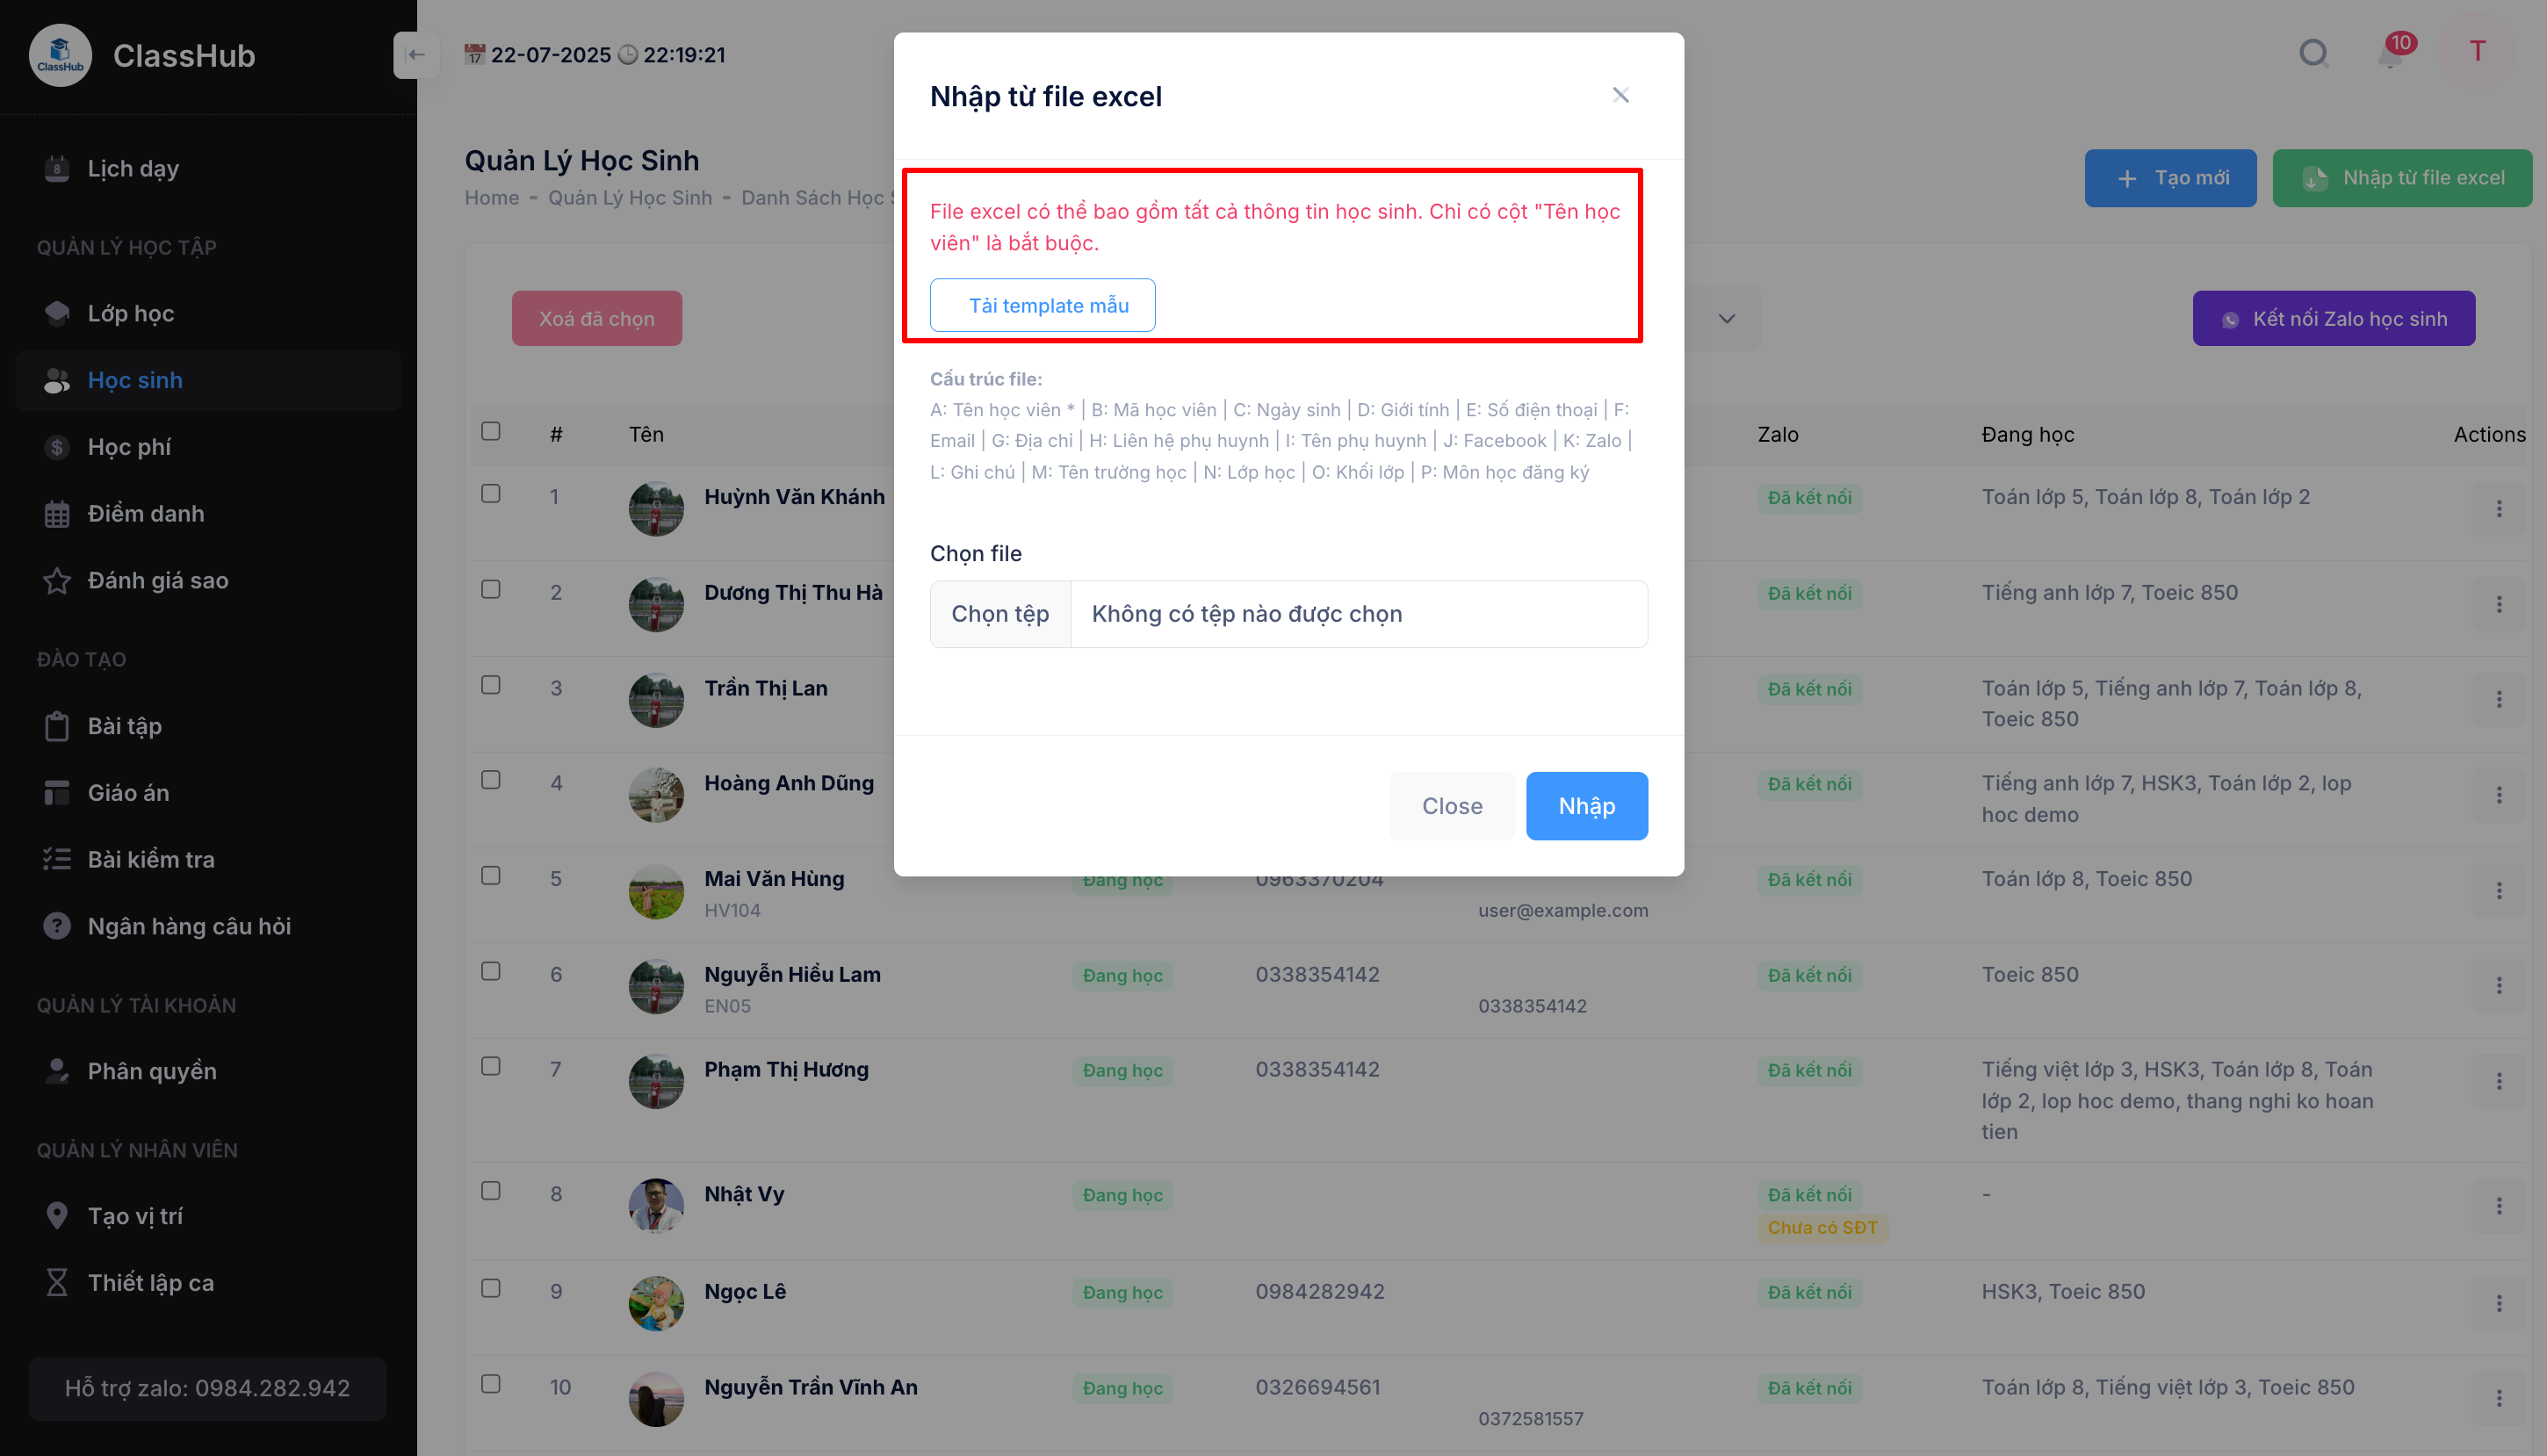
Task: Click the ClassHub logo icon
Action: coord(60,55)
